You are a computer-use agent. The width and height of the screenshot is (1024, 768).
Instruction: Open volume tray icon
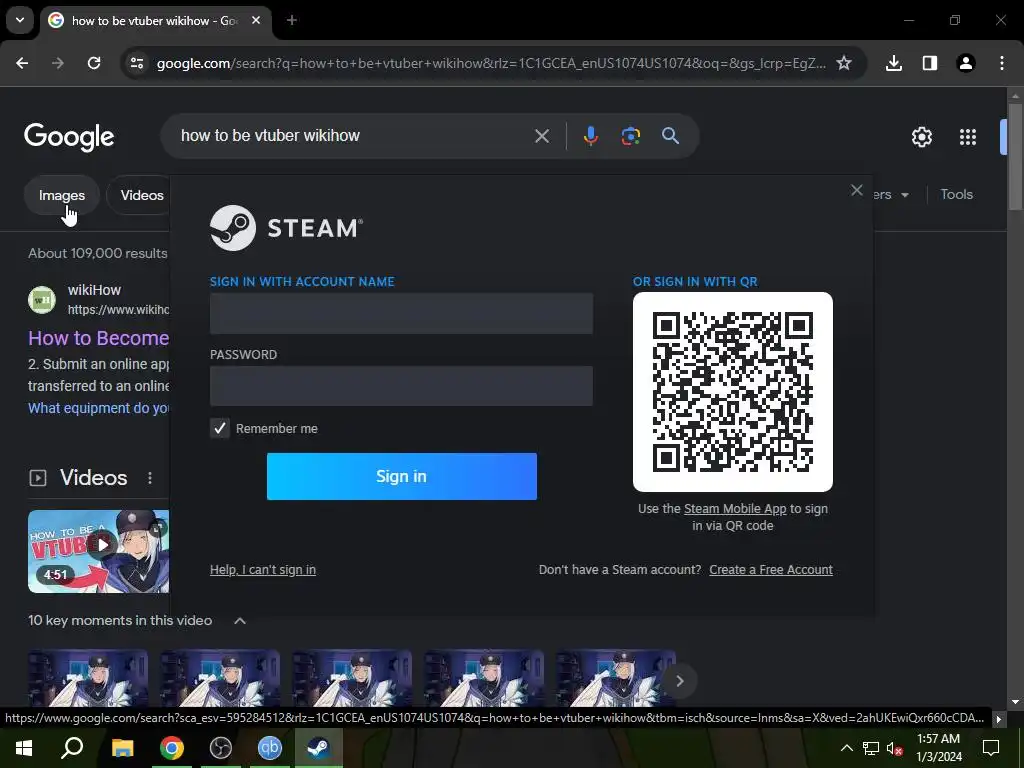[x=895, y=748]
